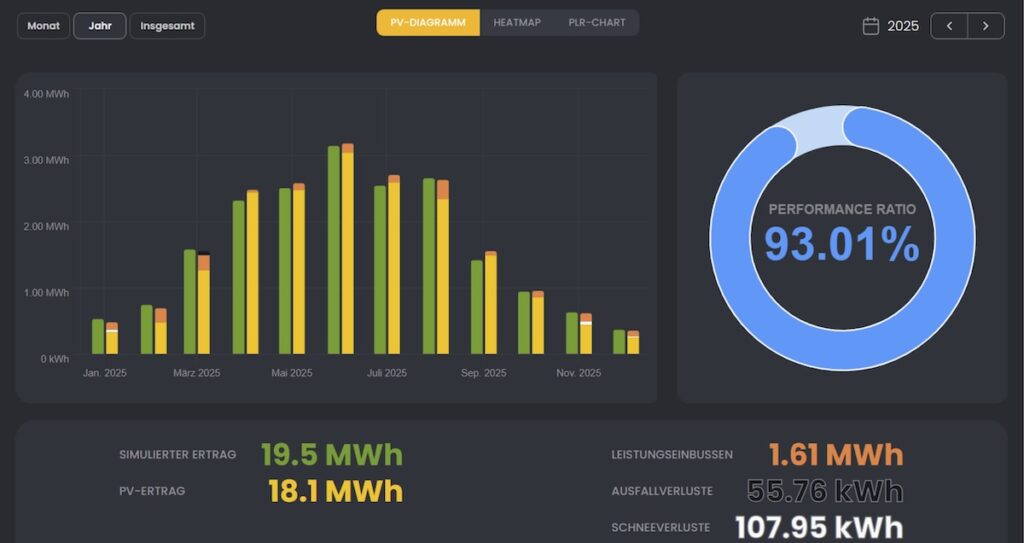Click the Leistungseinbussen 1.61 MWh value
Viewport: 1024px width, 543px height.
click(x=835, y=455)
